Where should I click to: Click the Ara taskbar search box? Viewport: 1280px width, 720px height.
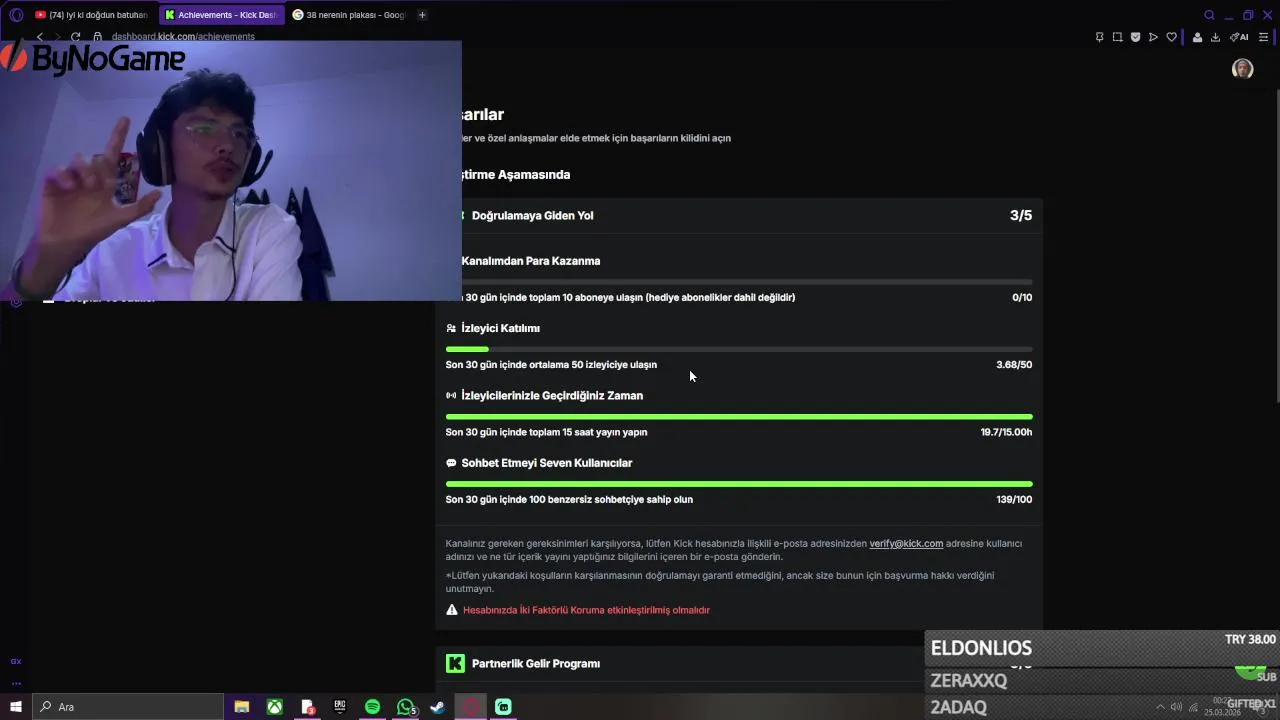128,707
